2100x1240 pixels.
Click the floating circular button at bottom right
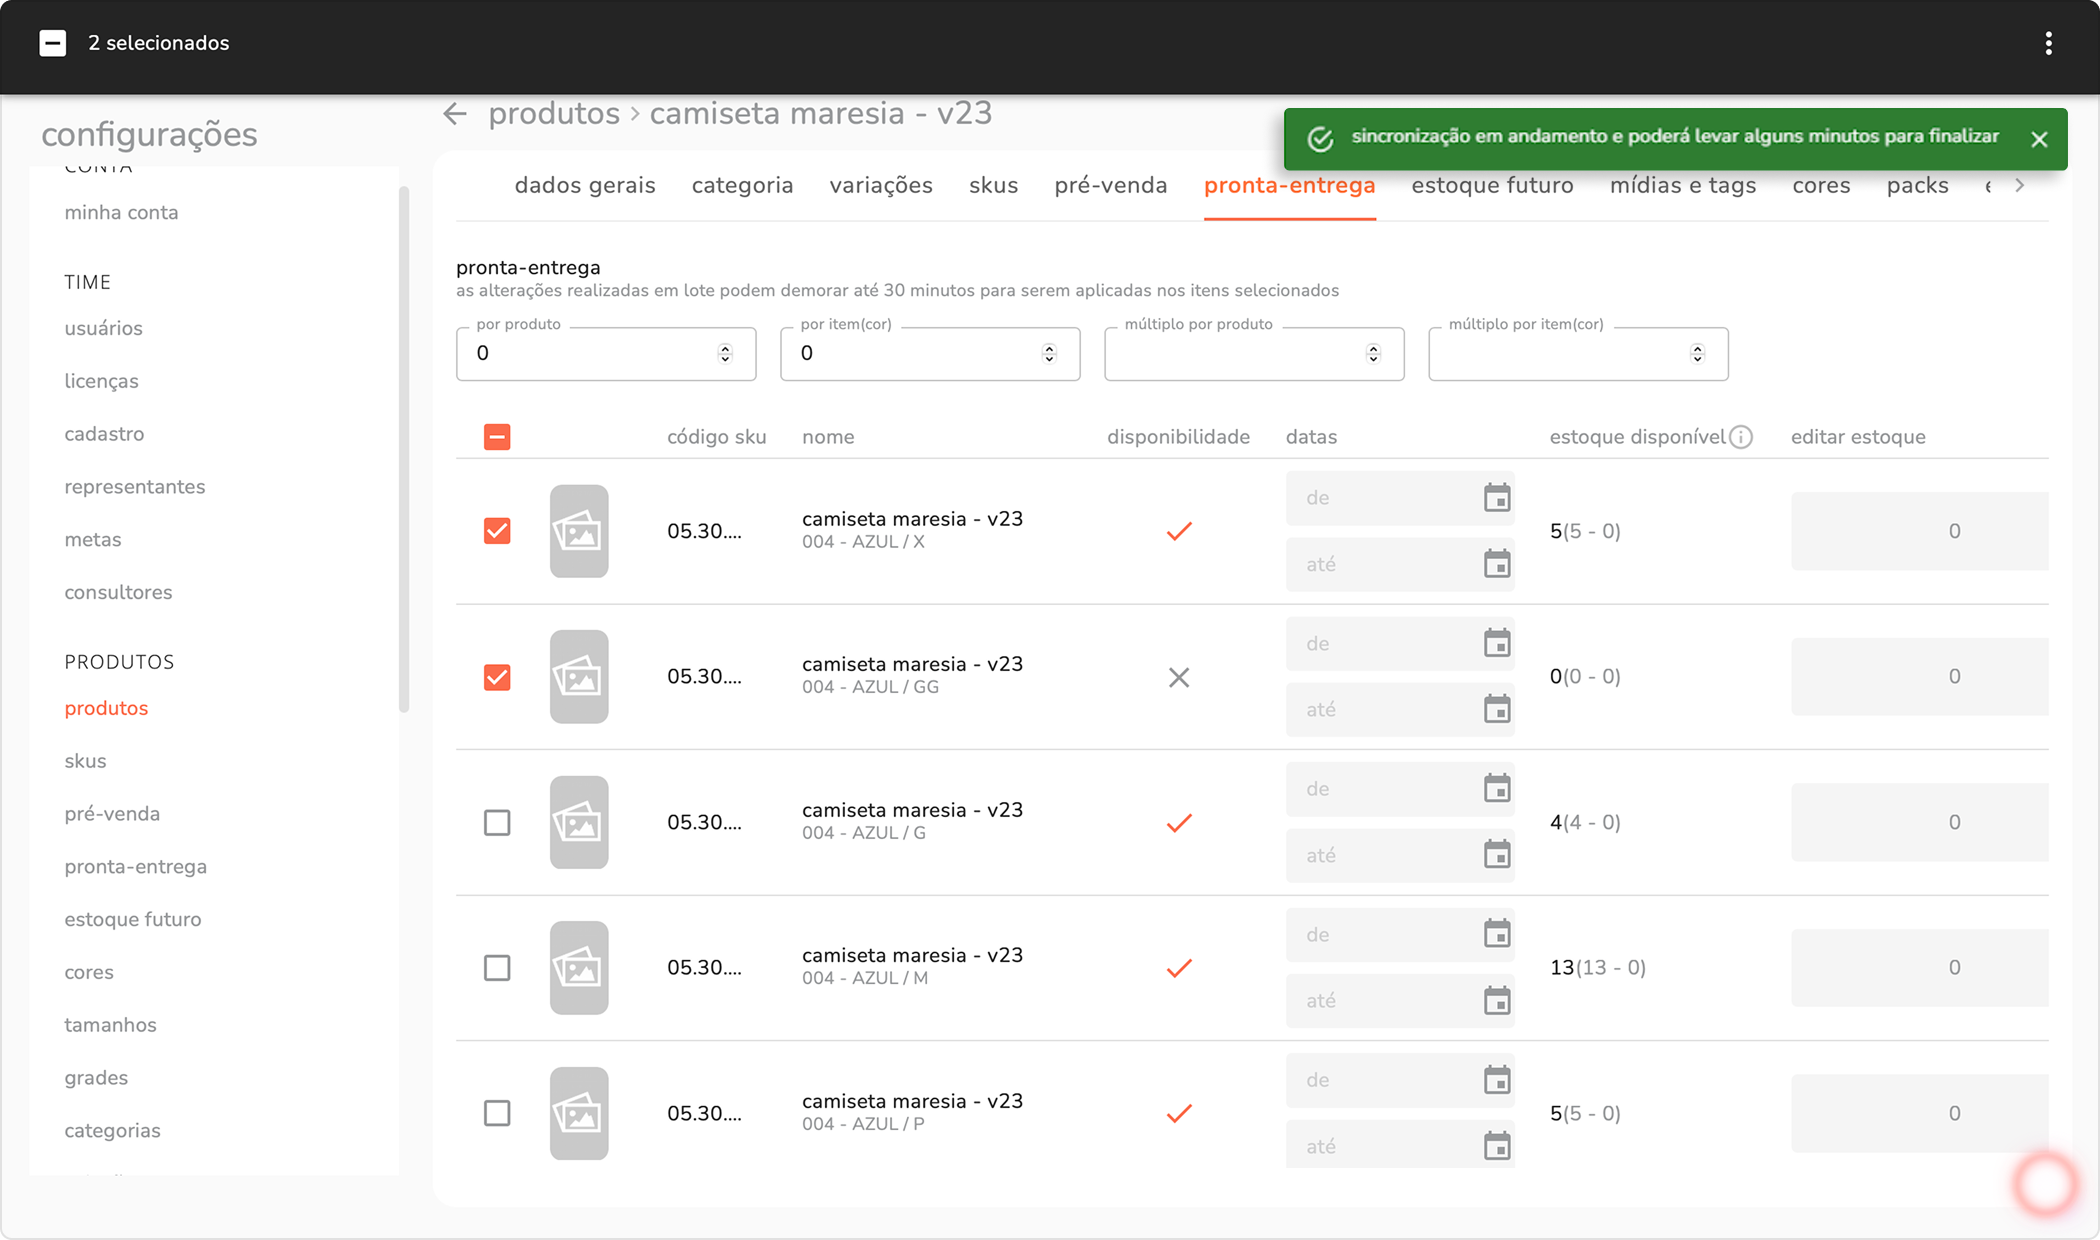[x=2045, y=1183]
